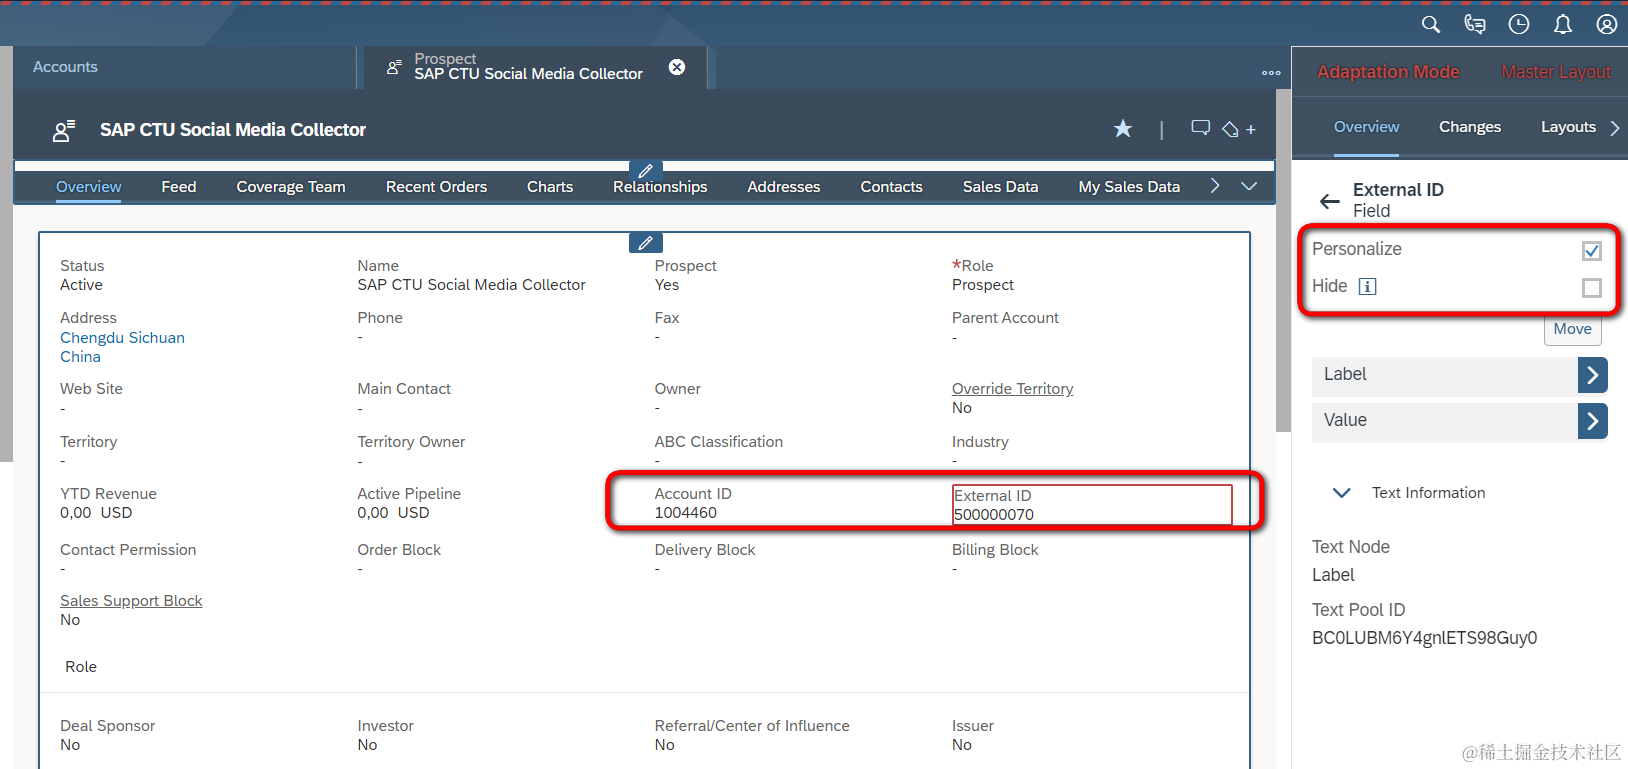Close the Prospect SAP CTU tab
Screen dimensions: 1628x769
pyautogui.click(x=677, y=67)
